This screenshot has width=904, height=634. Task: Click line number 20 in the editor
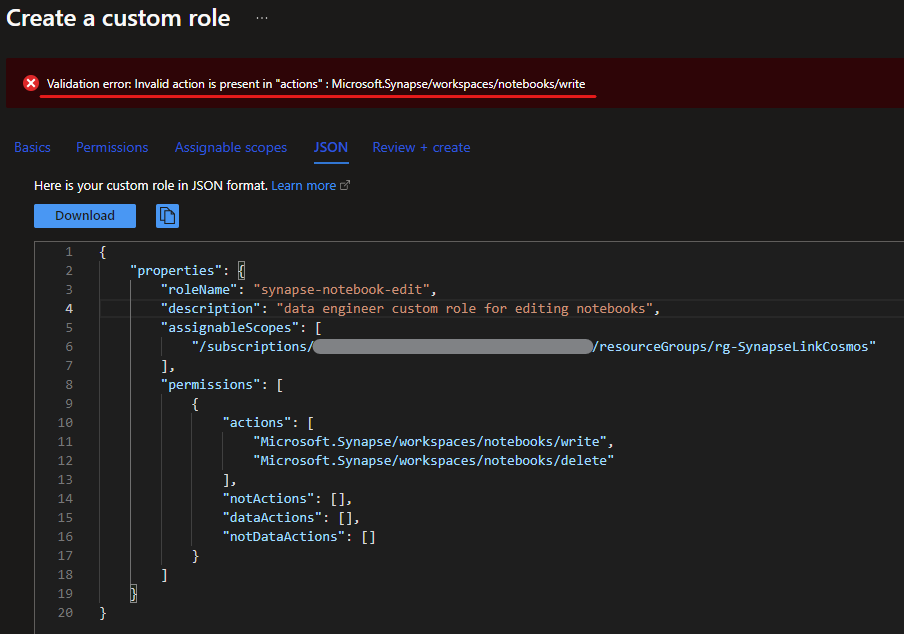65,613
